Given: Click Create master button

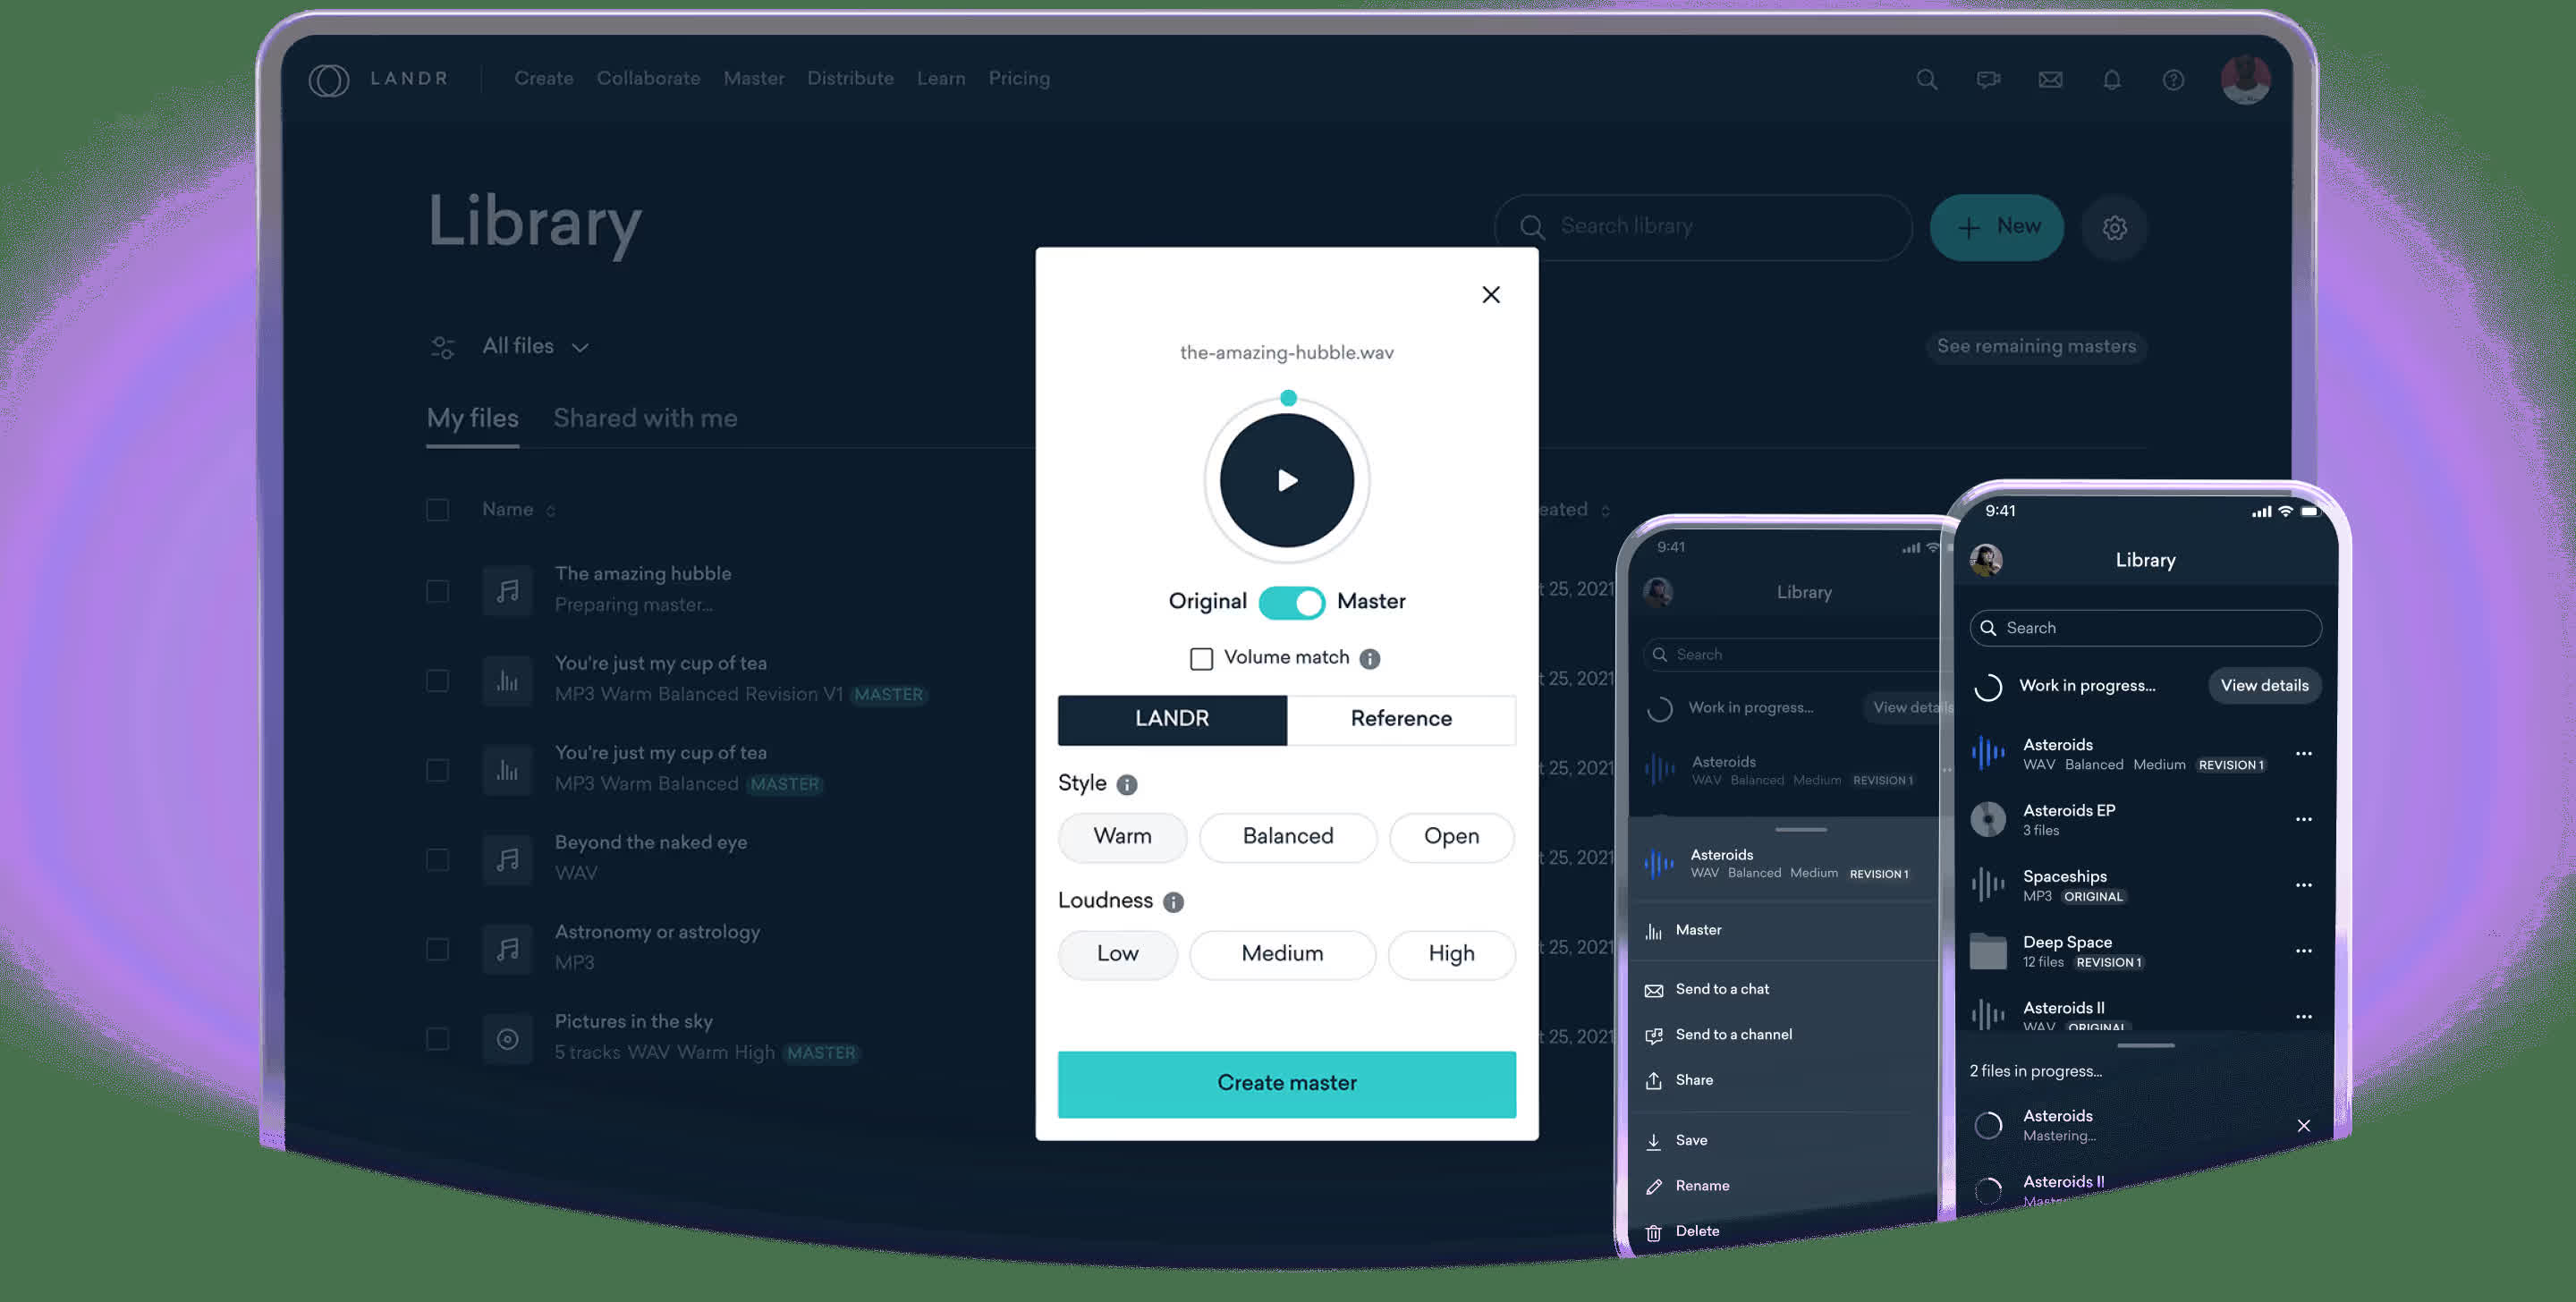Looking at the screenshot, I should coord(1287,1084).
